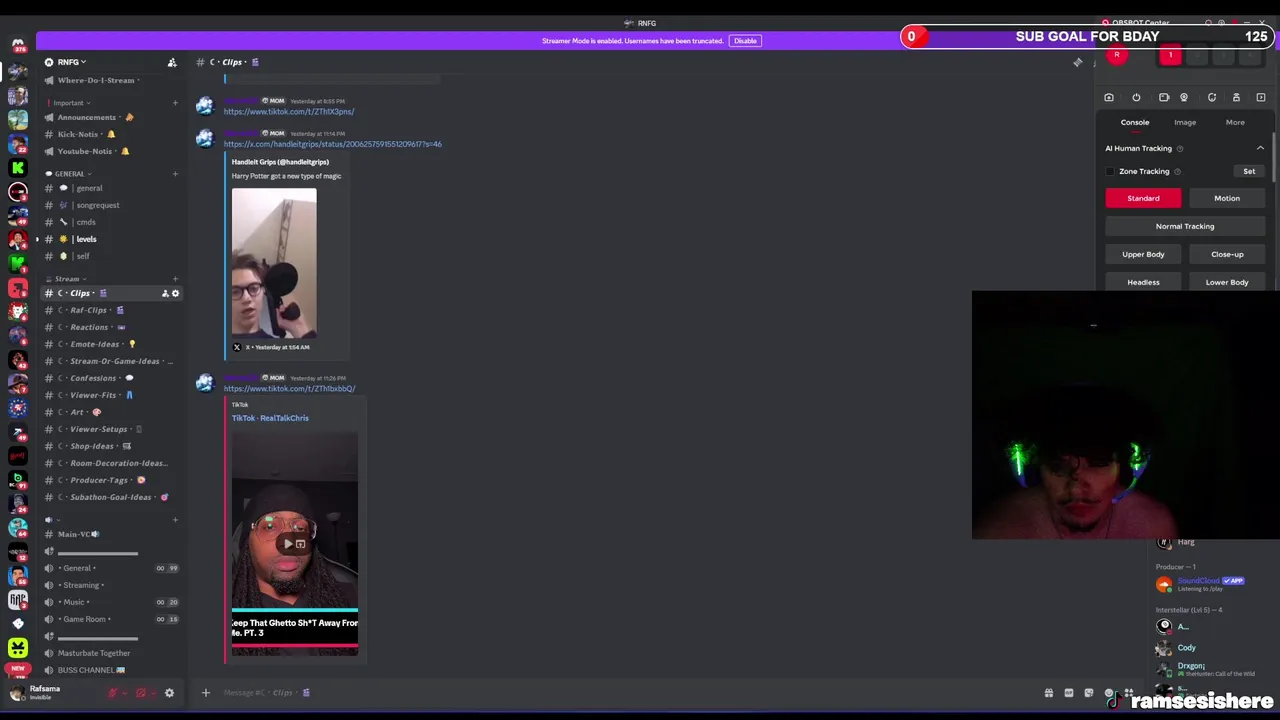Open the RNFG server dropdown menu

tap(68, 62)
